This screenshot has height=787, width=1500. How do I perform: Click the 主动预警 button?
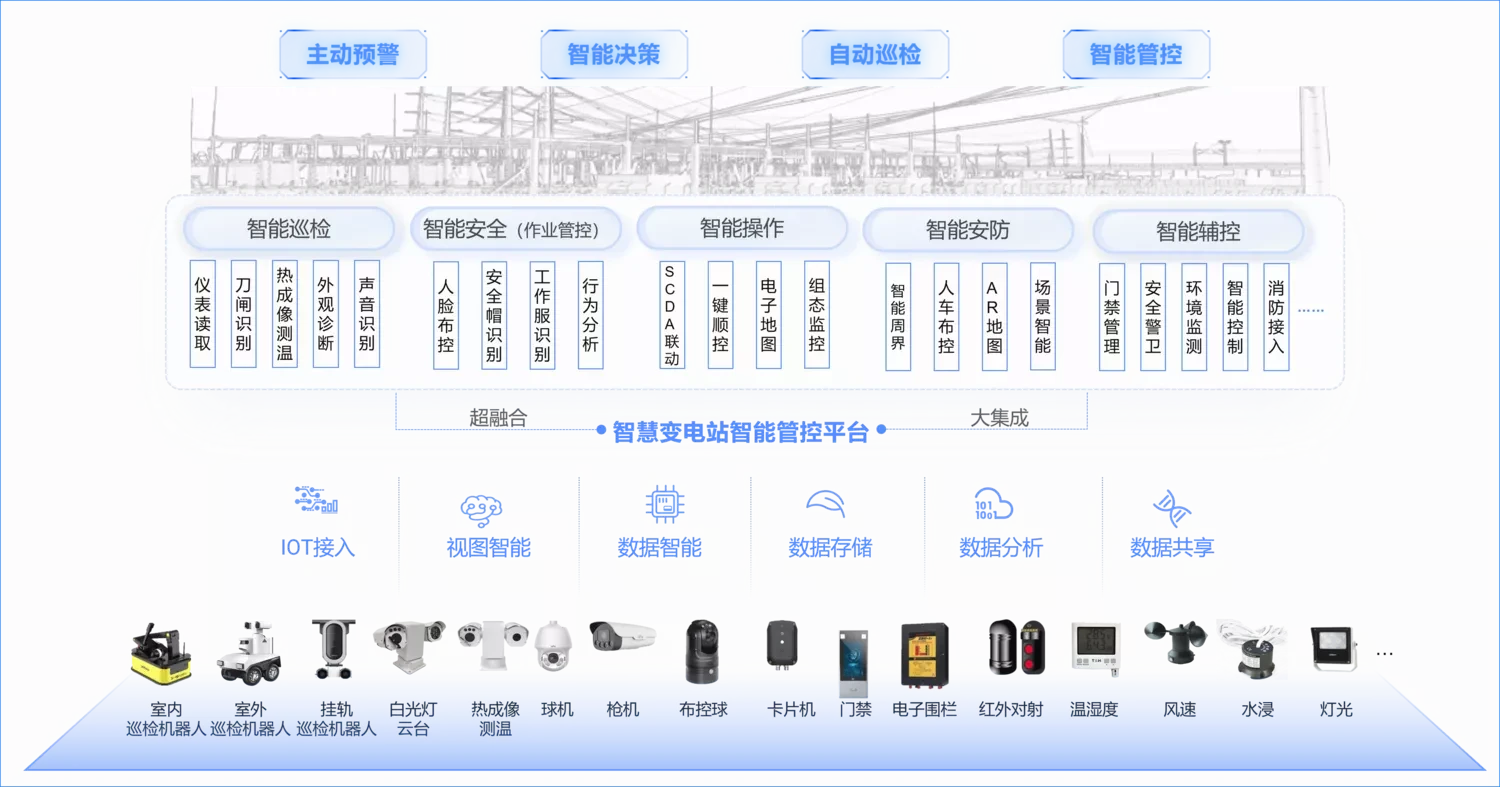coord(353,54)
